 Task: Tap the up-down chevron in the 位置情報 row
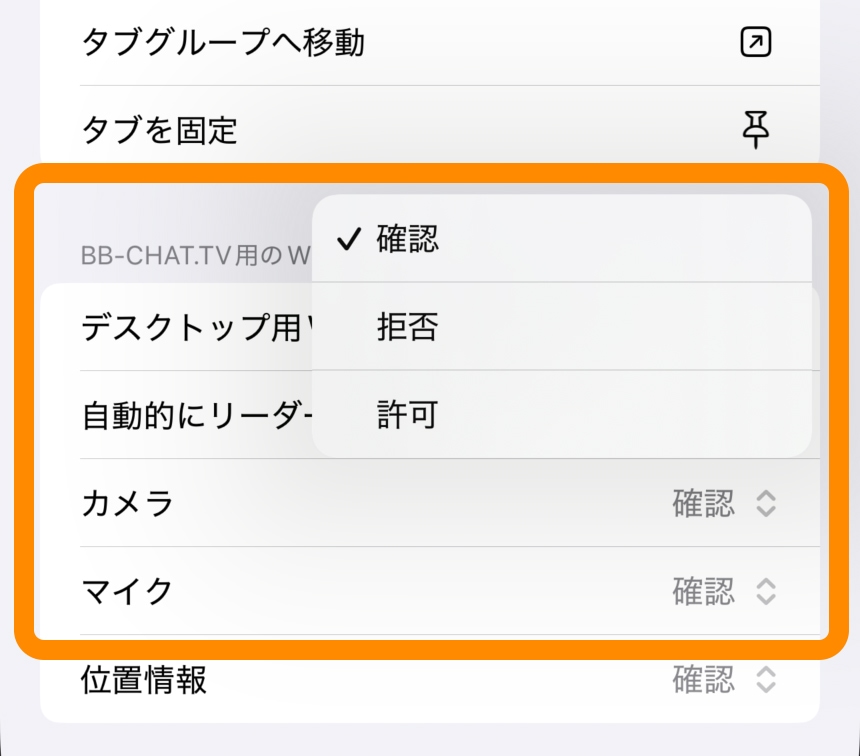[x=765, y=681]
